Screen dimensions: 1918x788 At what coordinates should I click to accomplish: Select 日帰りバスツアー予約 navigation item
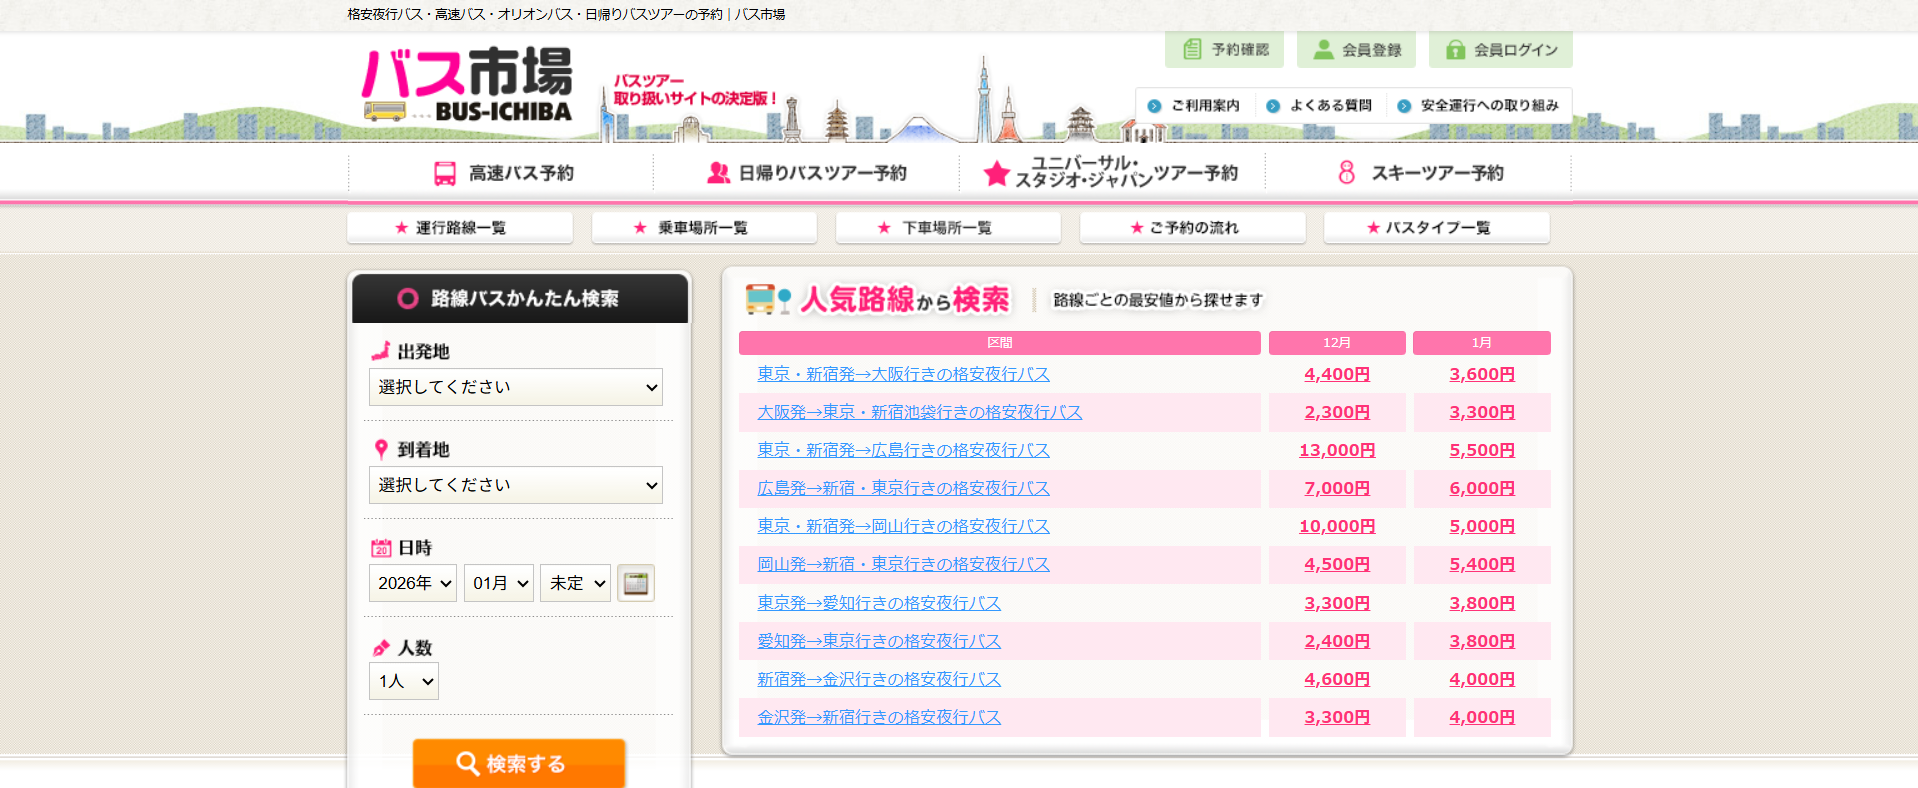coord(807,173)
